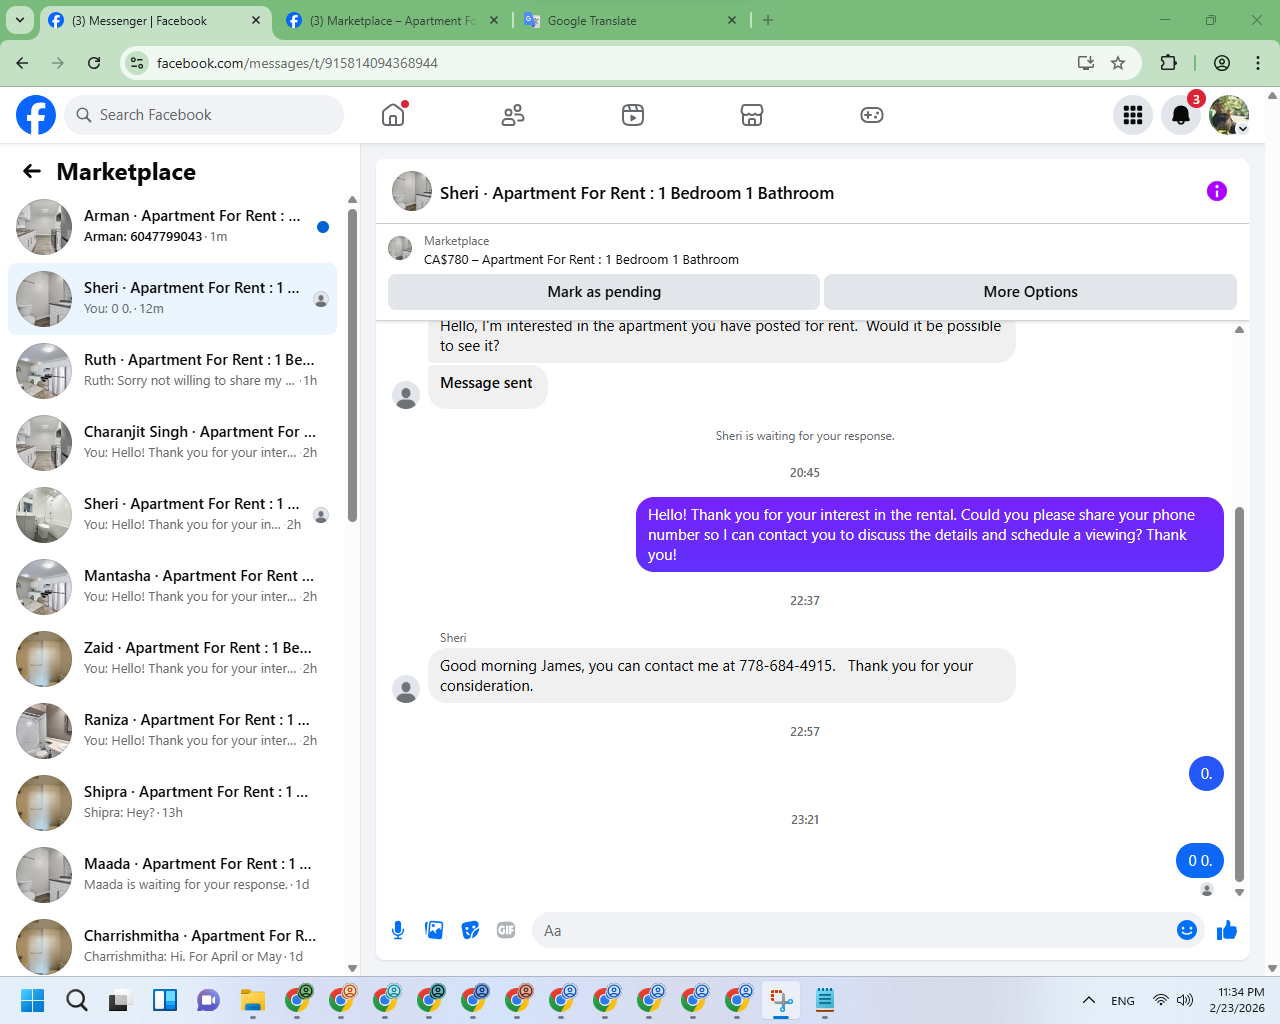The image size is (1280, 1024).
Task: Open the Marketplace storefront icon
Action: (x=752, y=115)
